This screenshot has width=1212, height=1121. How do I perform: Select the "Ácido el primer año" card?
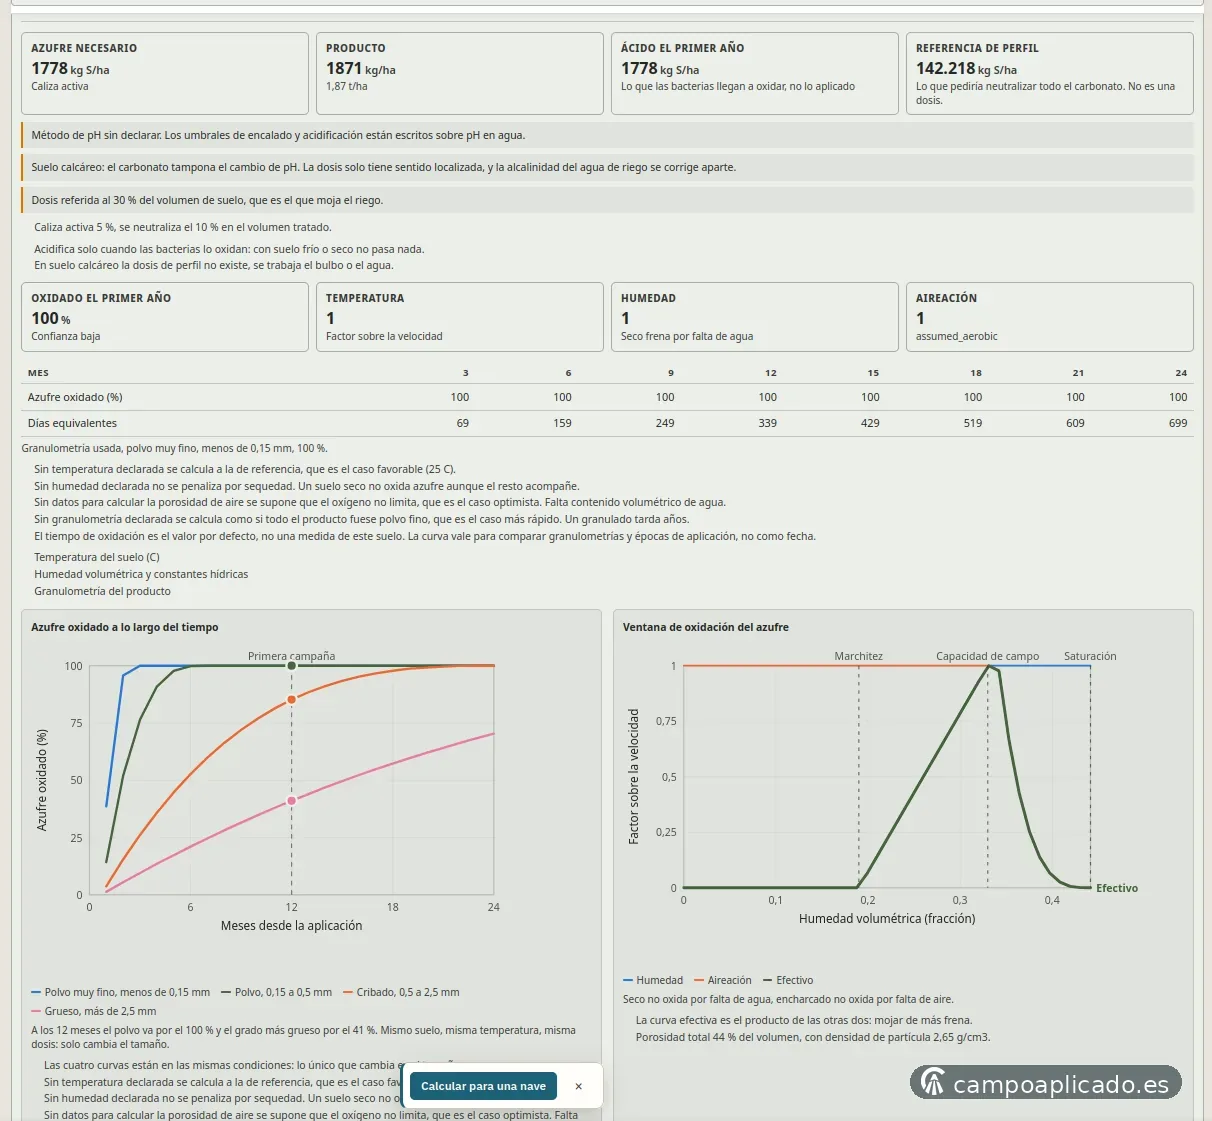point(755,73)
